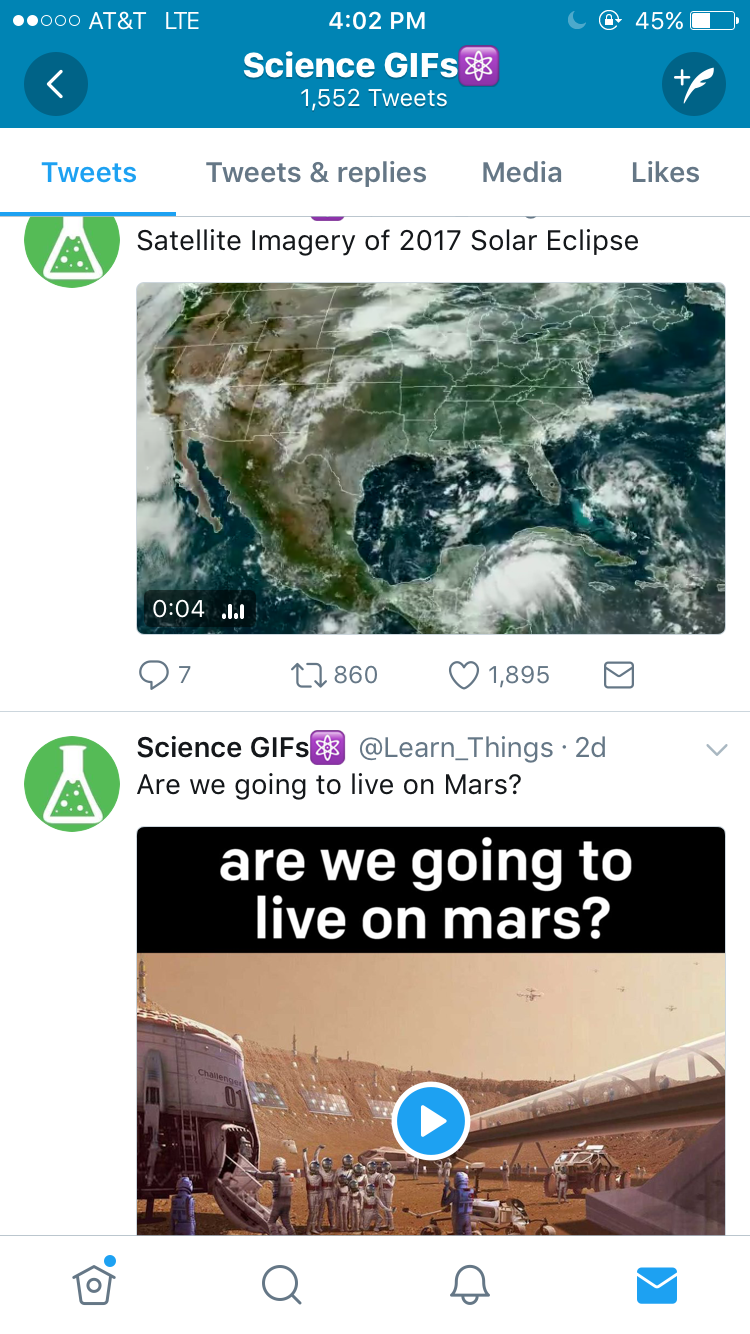Open Notifications bell icon
This screenshot has width=750, height=1334.
469,1284
